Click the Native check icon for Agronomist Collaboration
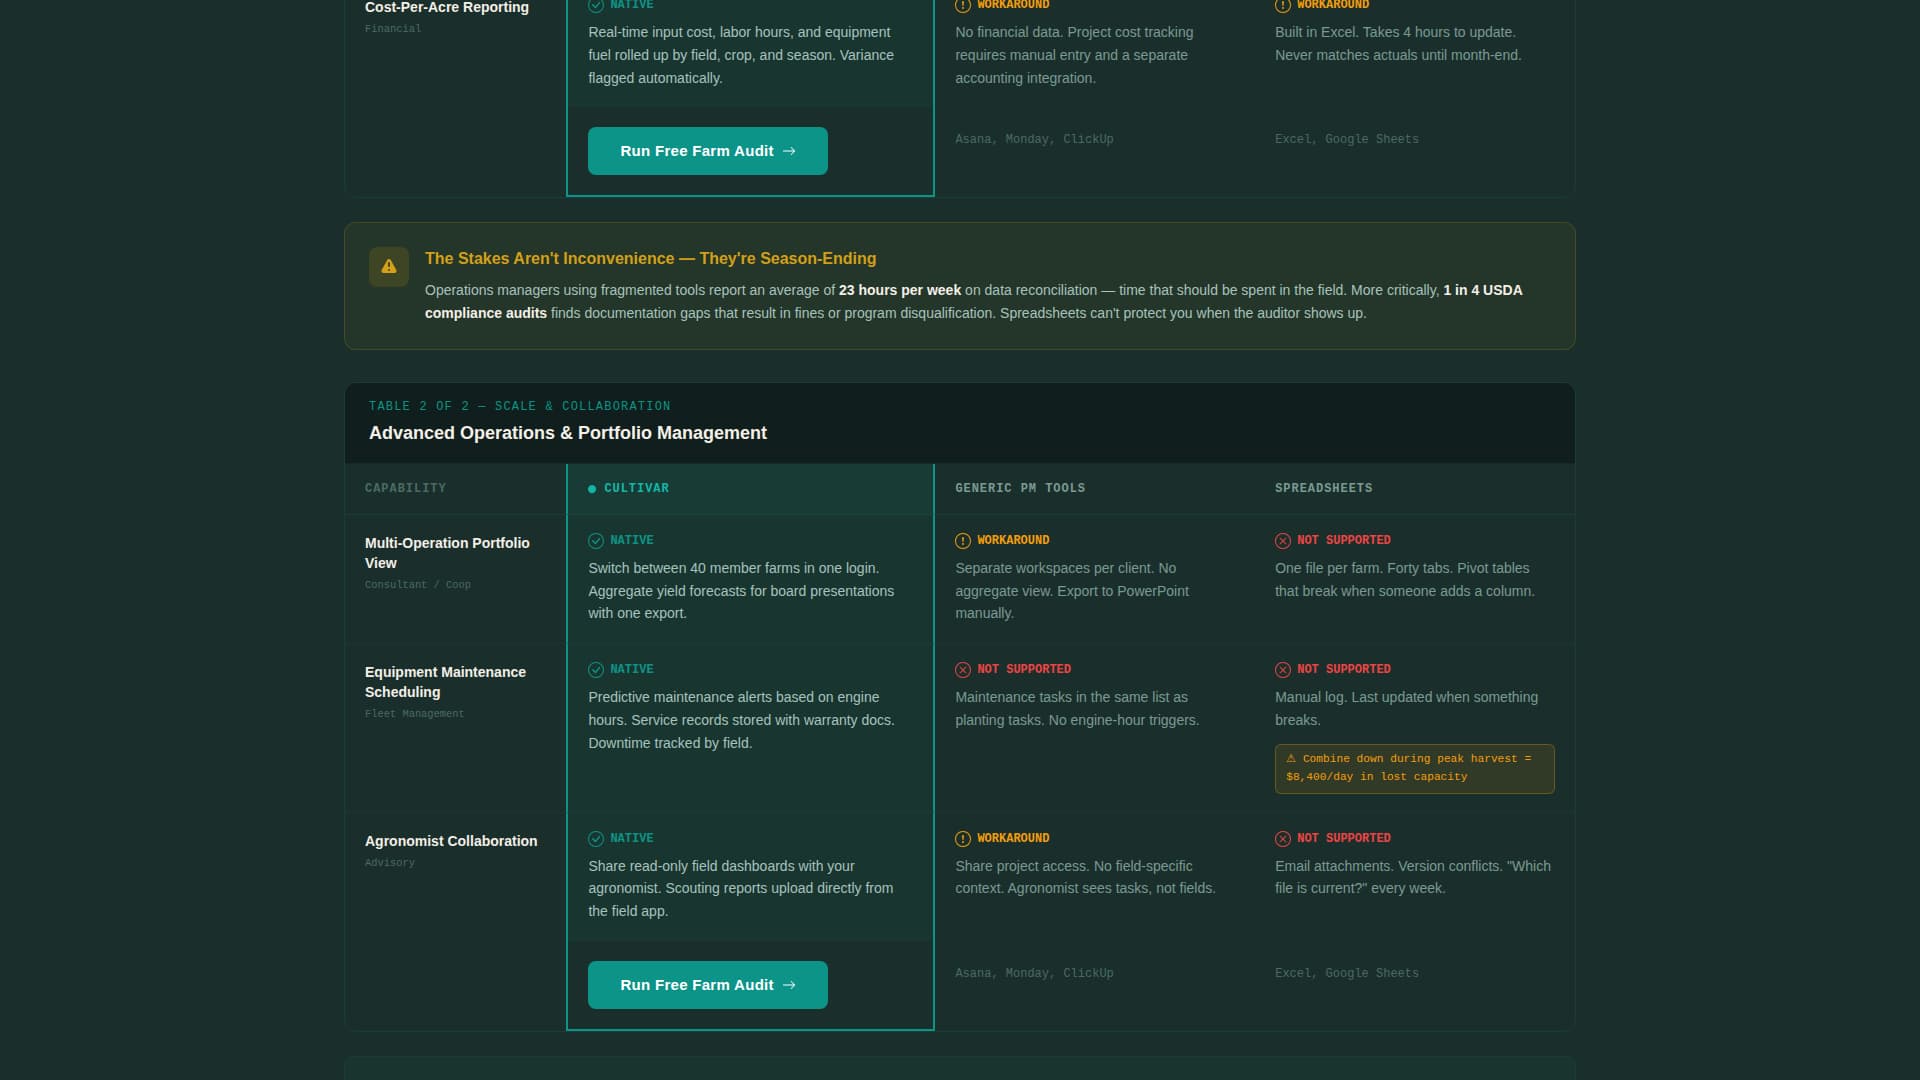 596,839
